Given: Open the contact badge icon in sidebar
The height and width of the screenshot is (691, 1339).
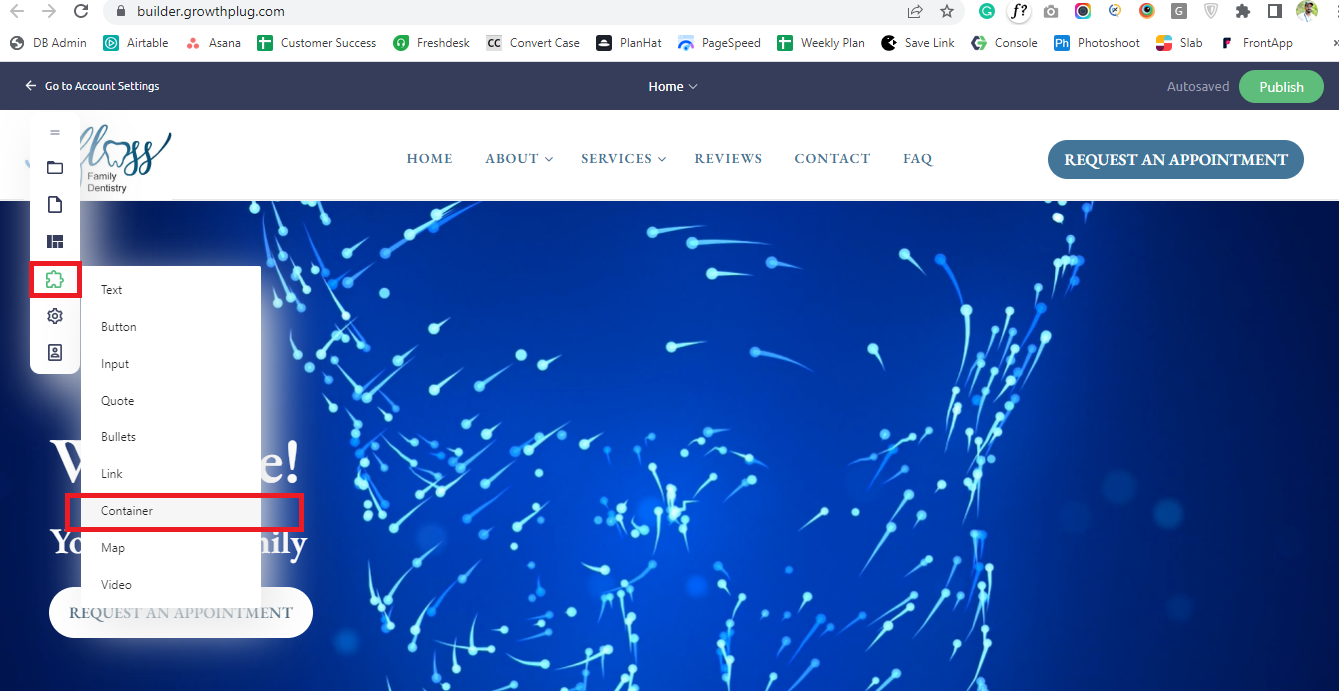Looking at the screenshot, I should [x=55, y=352].
